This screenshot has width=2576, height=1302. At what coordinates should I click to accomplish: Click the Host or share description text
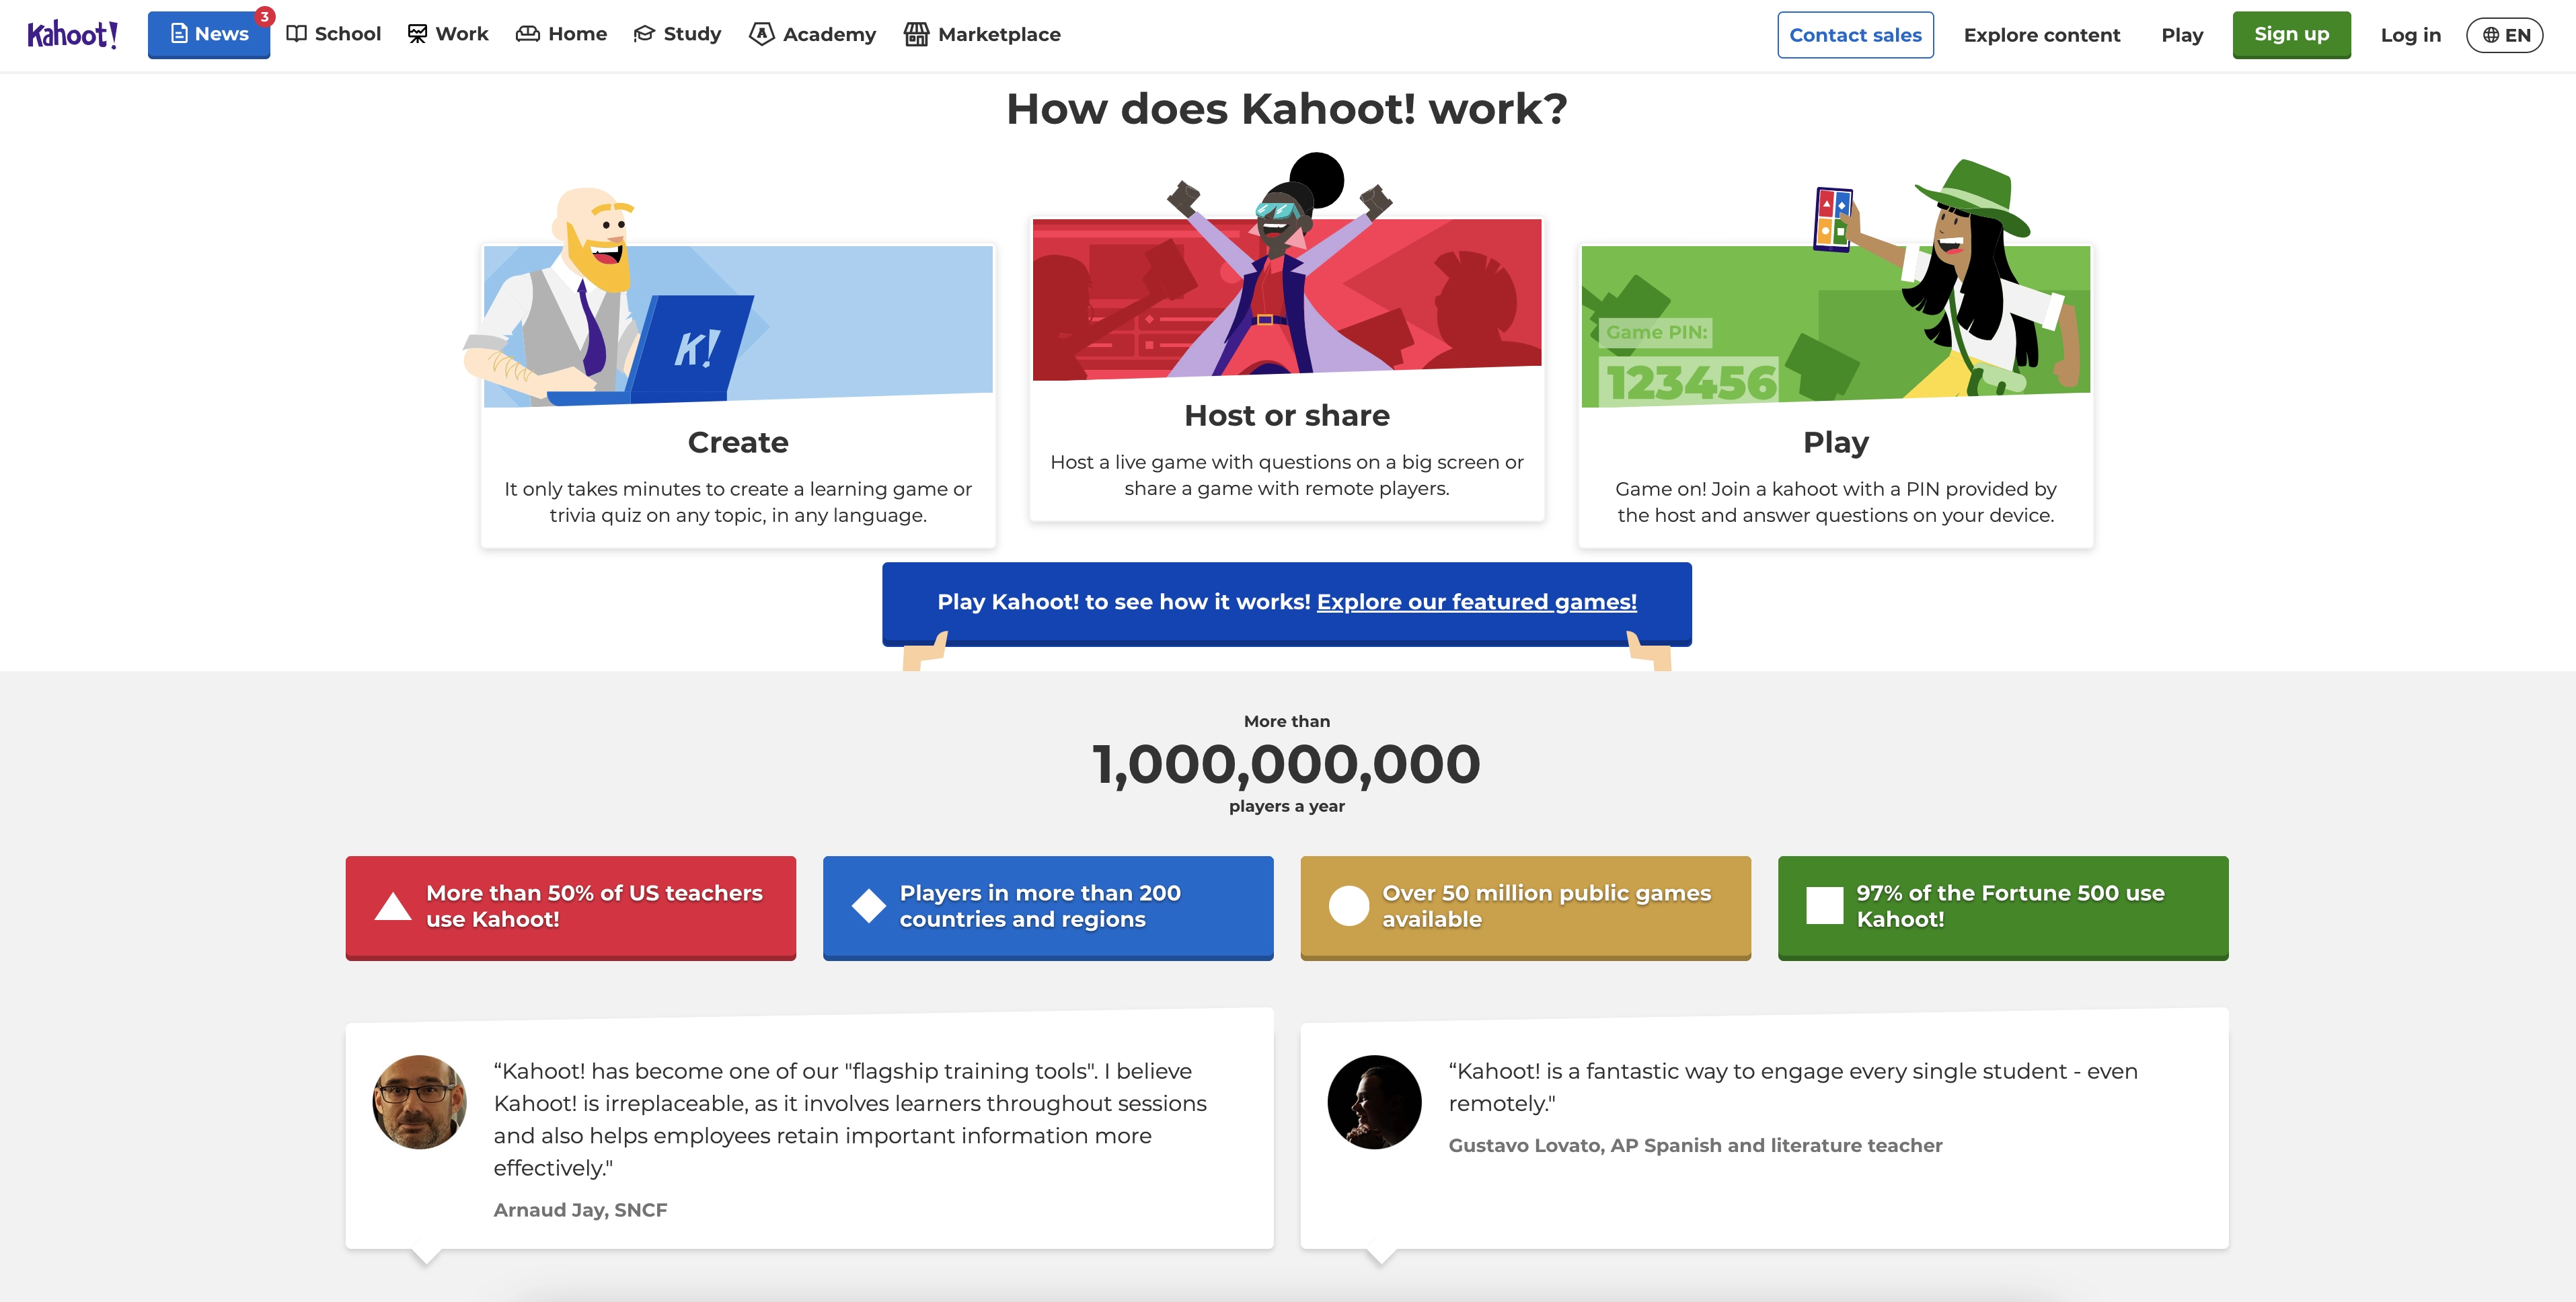click(x=1287, y=475)
